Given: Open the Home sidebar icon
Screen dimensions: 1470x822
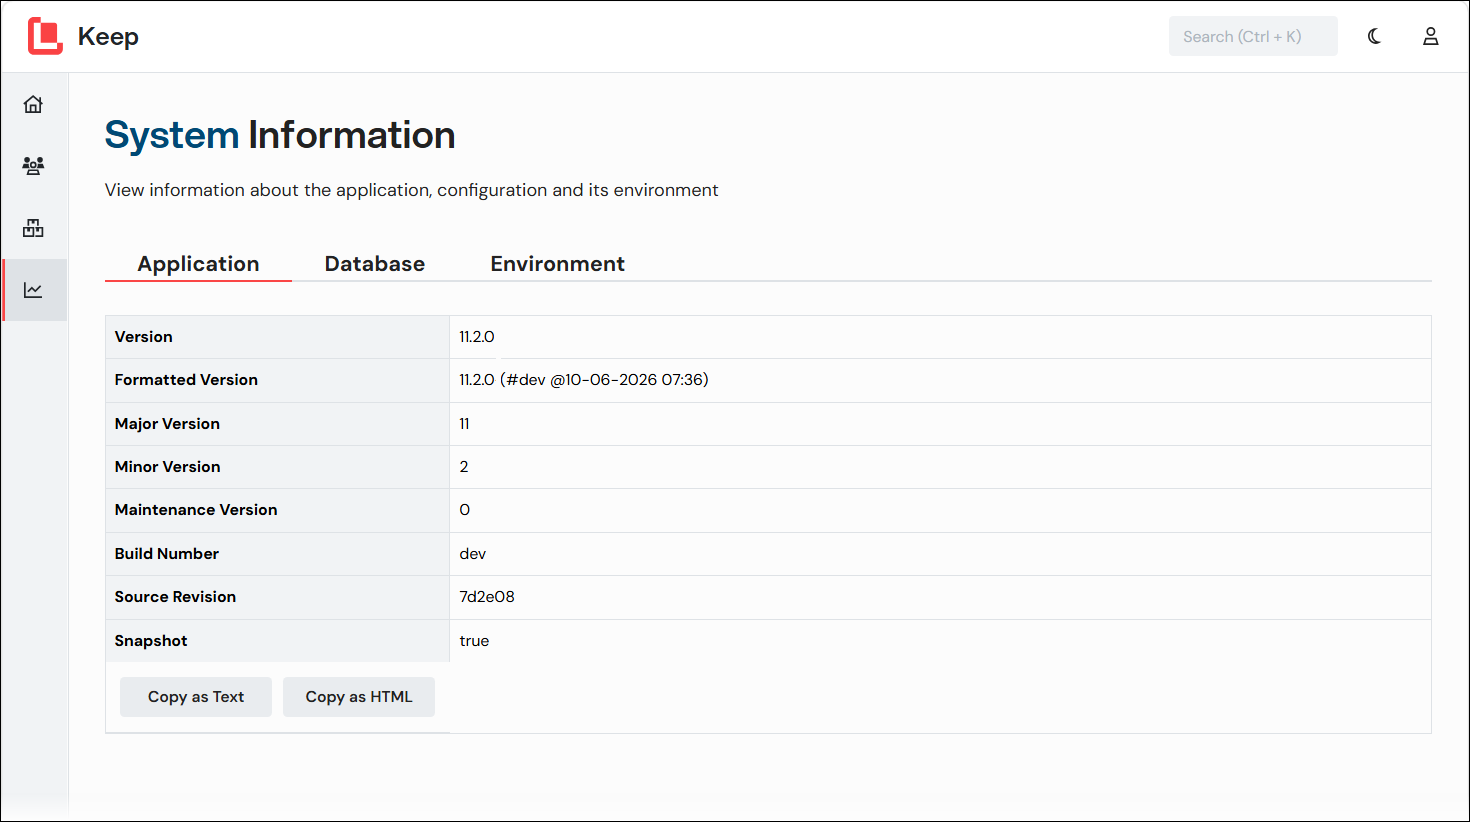Looking at the screenshot, I should (x=33, y=104).
